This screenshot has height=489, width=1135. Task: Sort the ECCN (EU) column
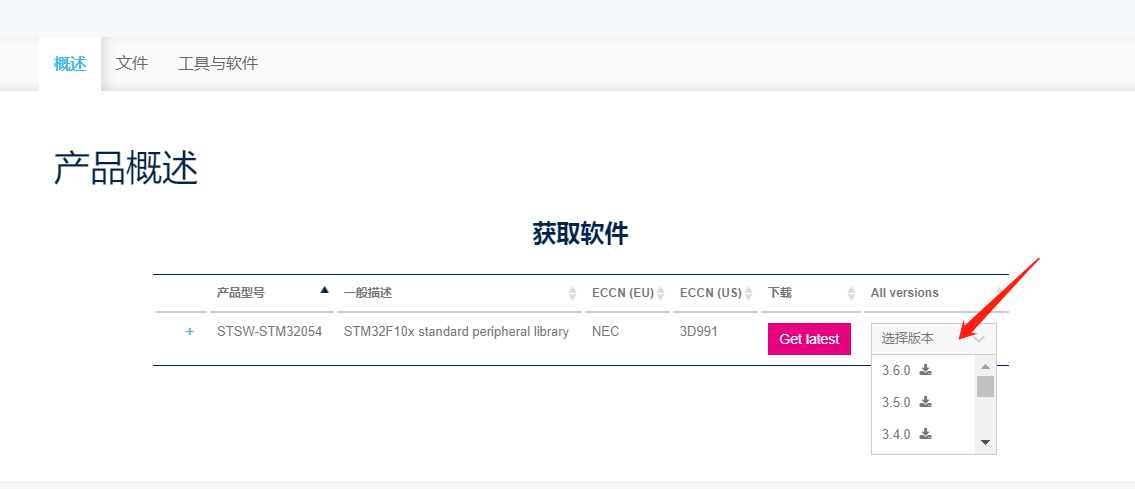[x=660, y=293]
